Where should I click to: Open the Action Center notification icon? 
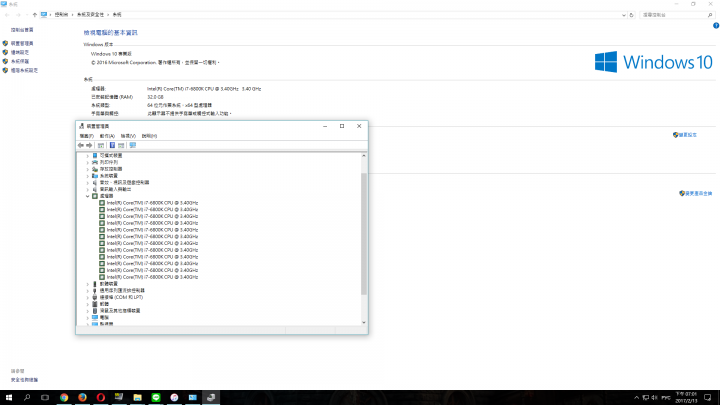(708, 398)
